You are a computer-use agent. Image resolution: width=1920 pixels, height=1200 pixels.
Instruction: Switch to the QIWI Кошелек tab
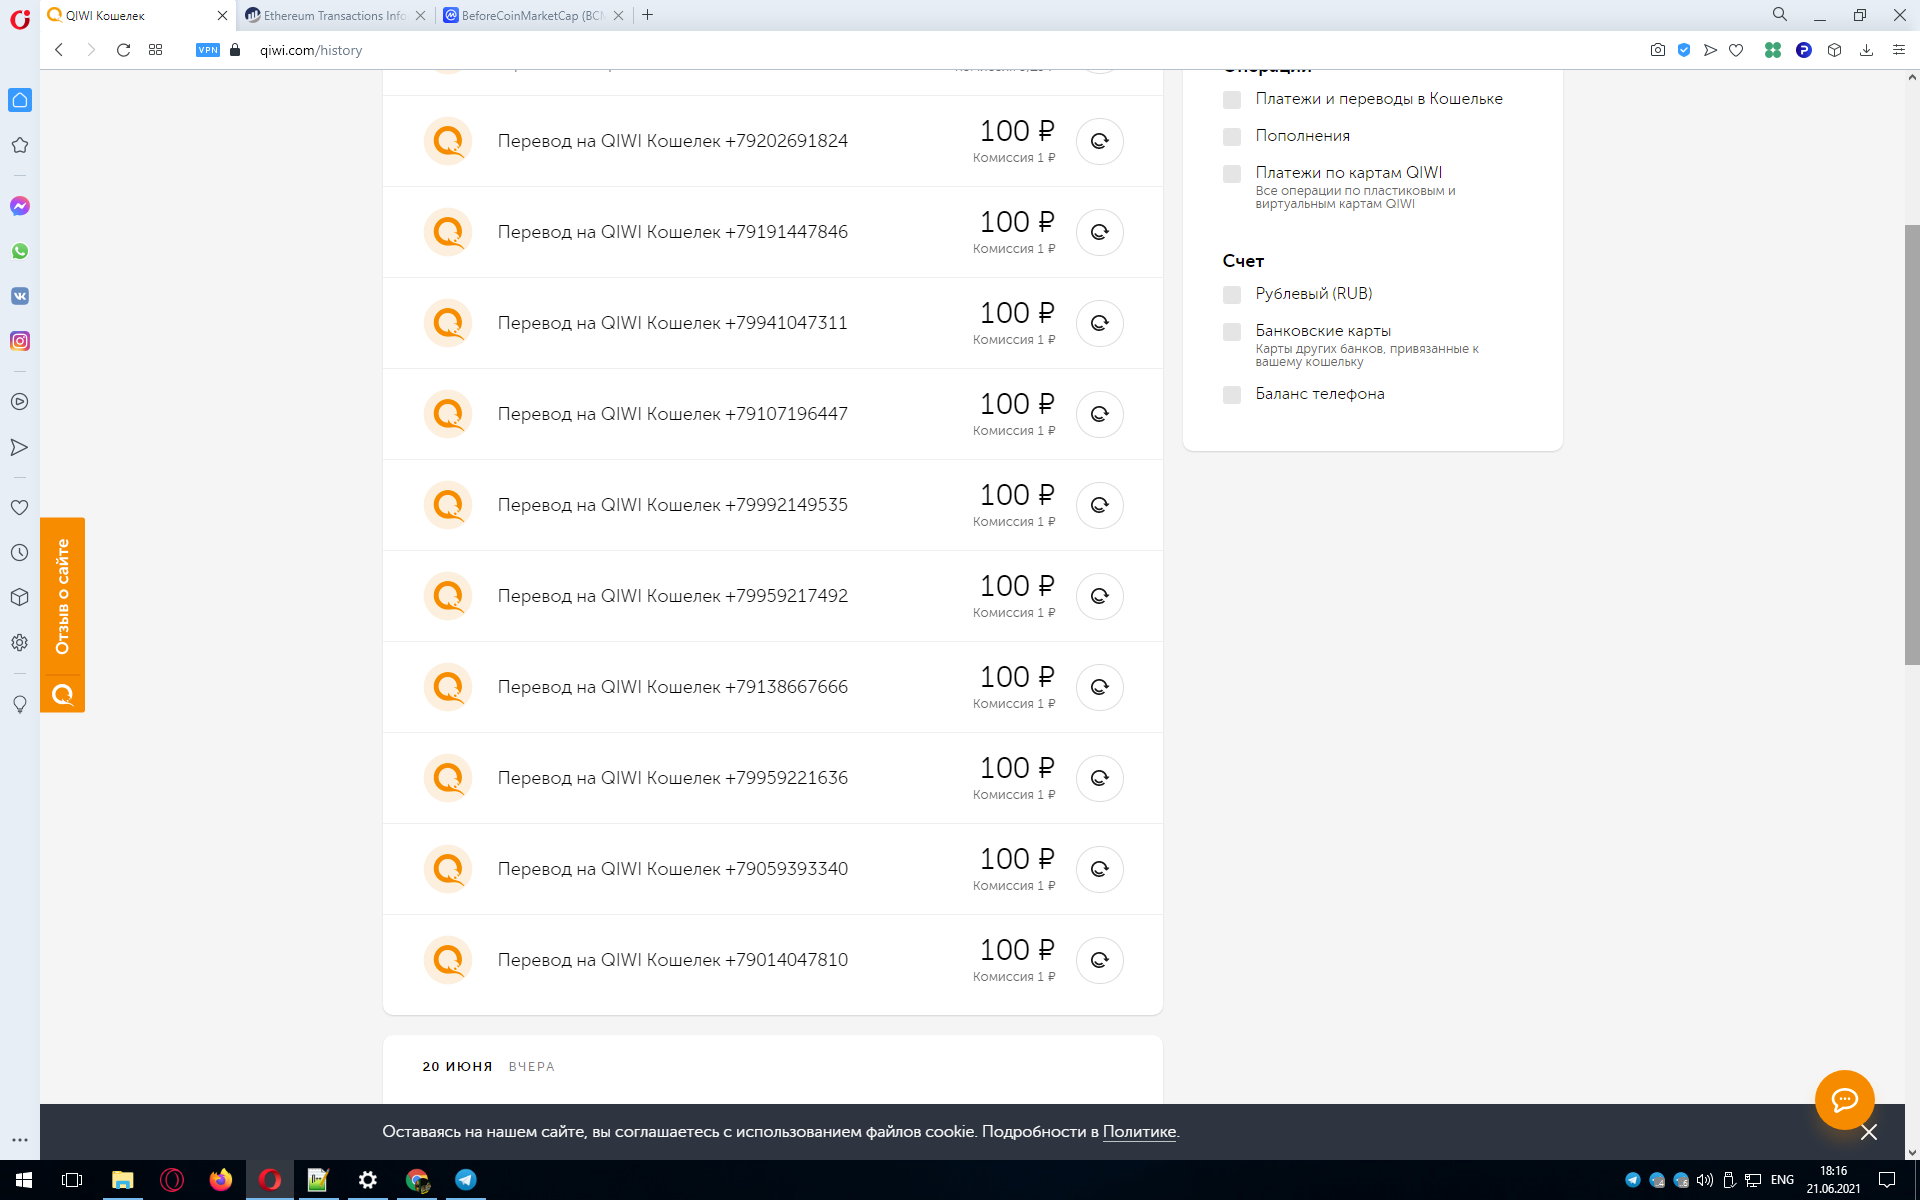tap(137, 15)
